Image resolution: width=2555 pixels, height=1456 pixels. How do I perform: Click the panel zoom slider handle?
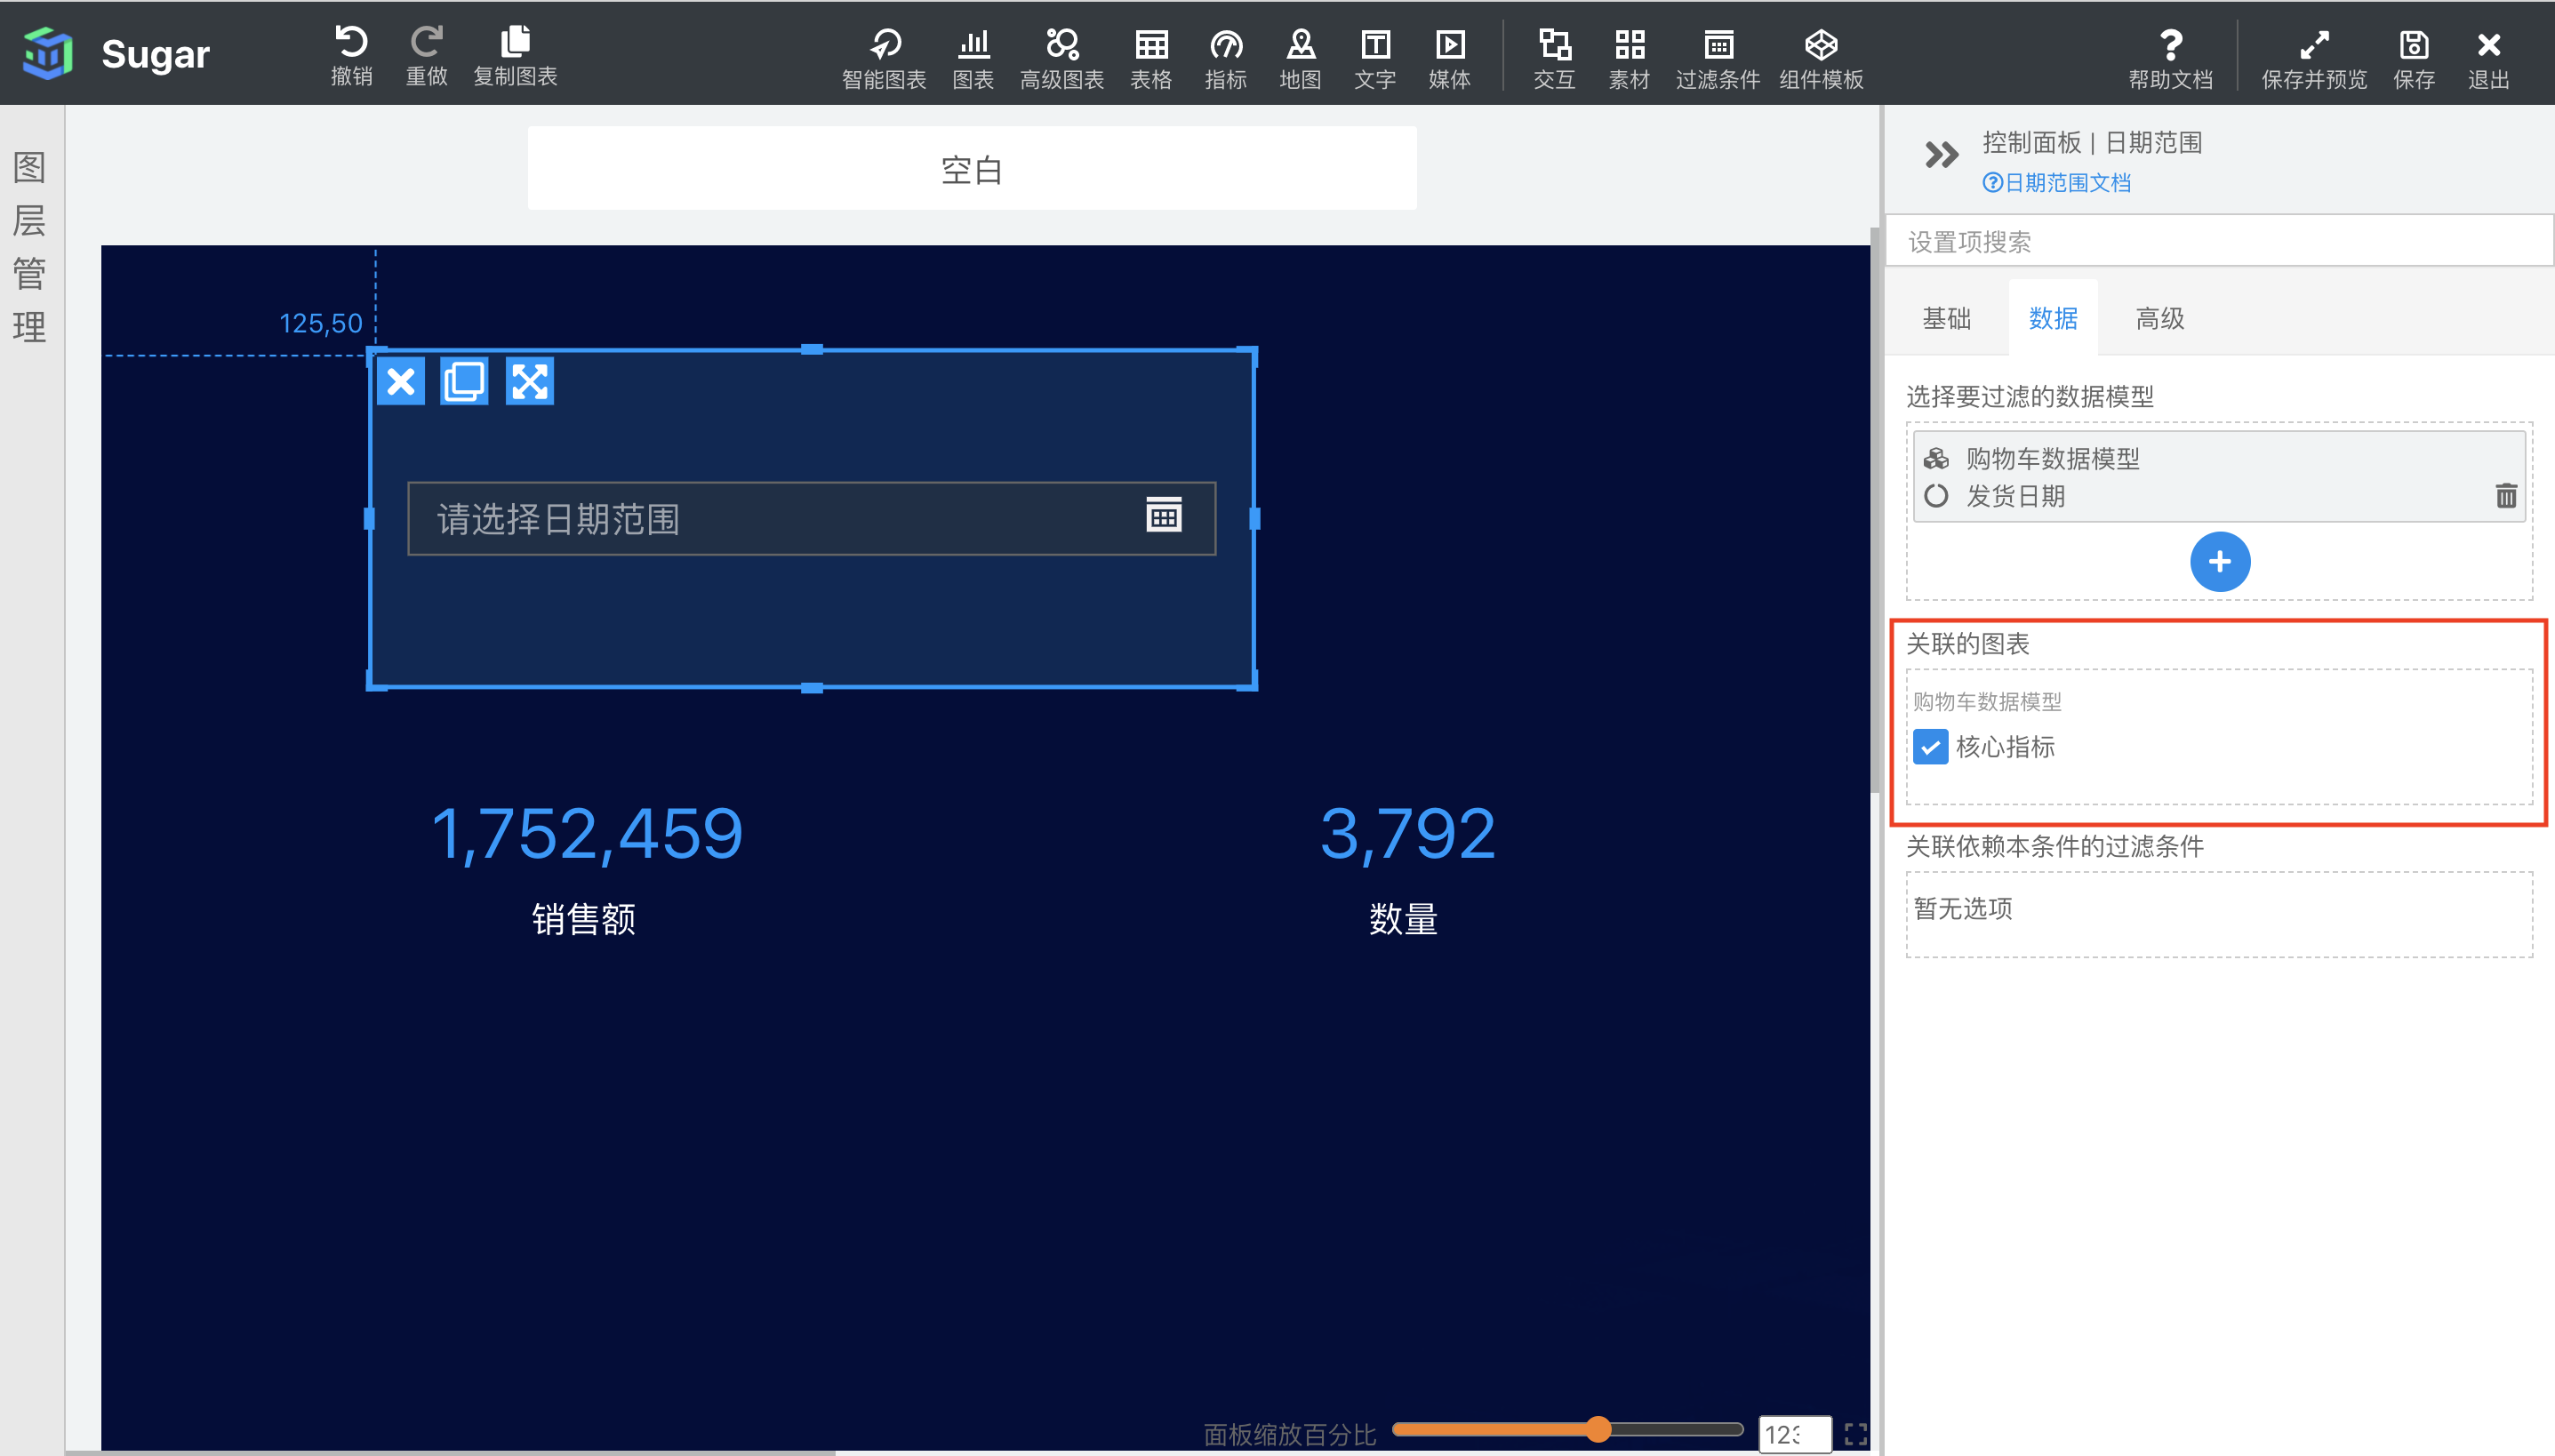click(1598, 1429)
